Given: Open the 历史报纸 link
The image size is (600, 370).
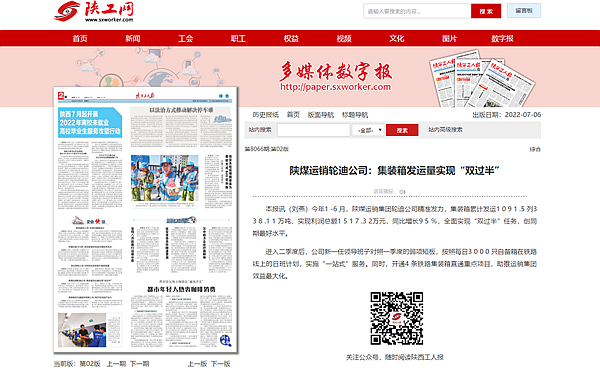Looking at the screenshot, I should coord(266,115).
